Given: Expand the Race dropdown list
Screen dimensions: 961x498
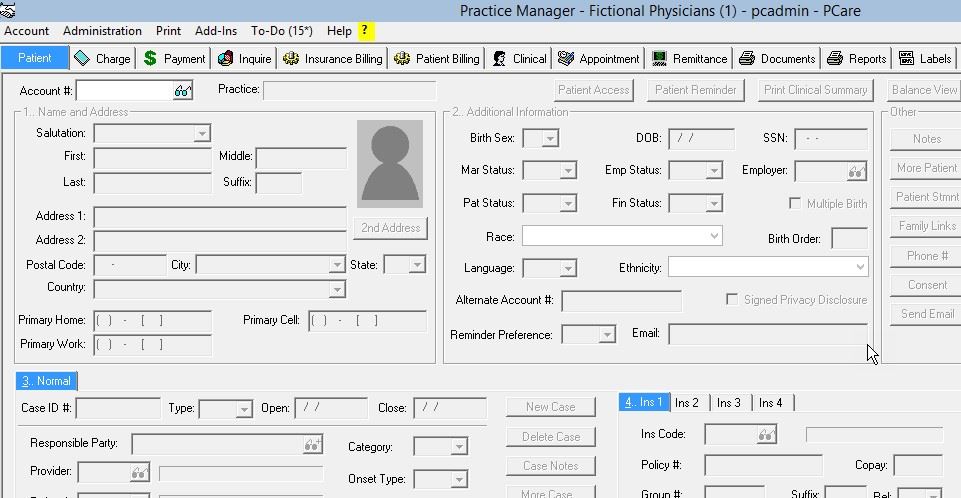Looking at the screenshot, I should (x=714, y=237).
